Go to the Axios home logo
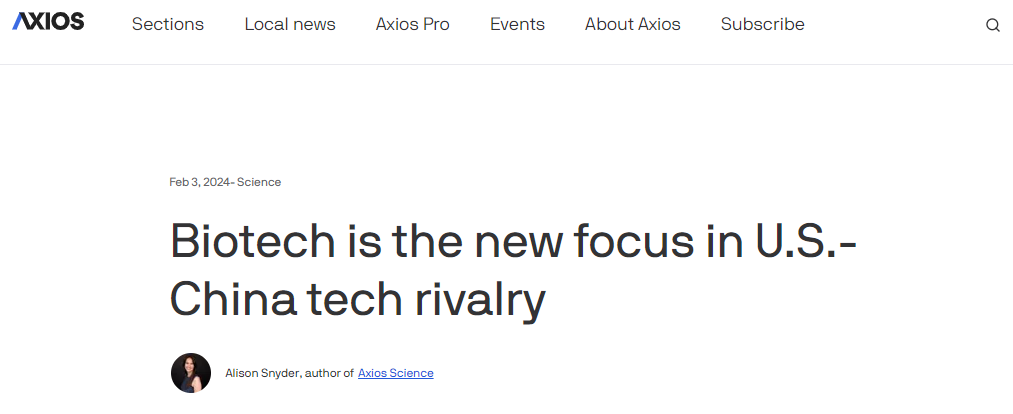 [48, 21]
